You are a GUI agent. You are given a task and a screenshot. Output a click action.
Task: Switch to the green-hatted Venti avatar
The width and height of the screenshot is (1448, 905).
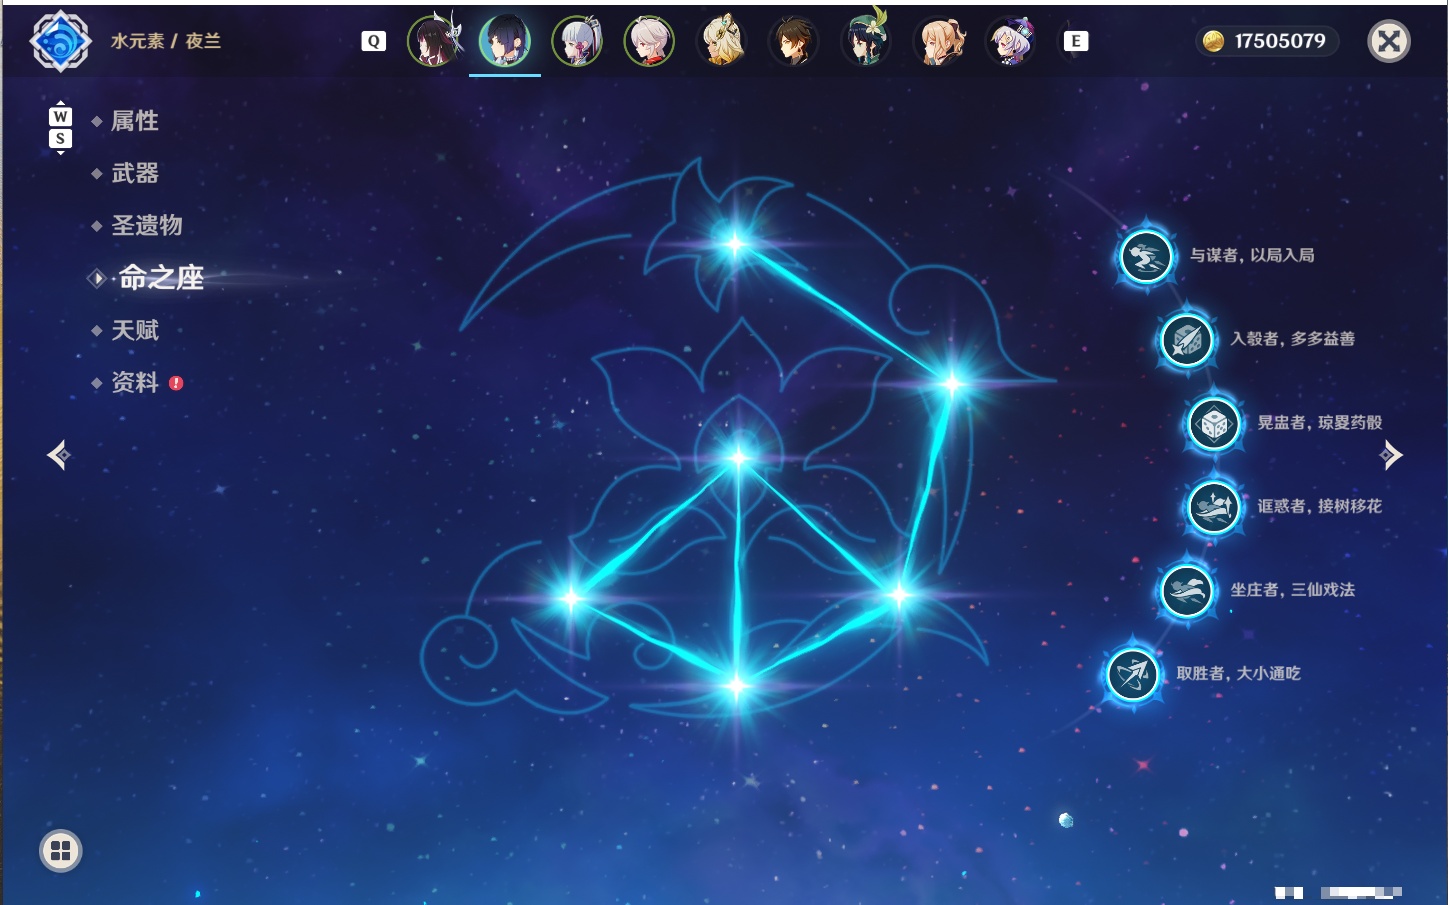[866, 41]
